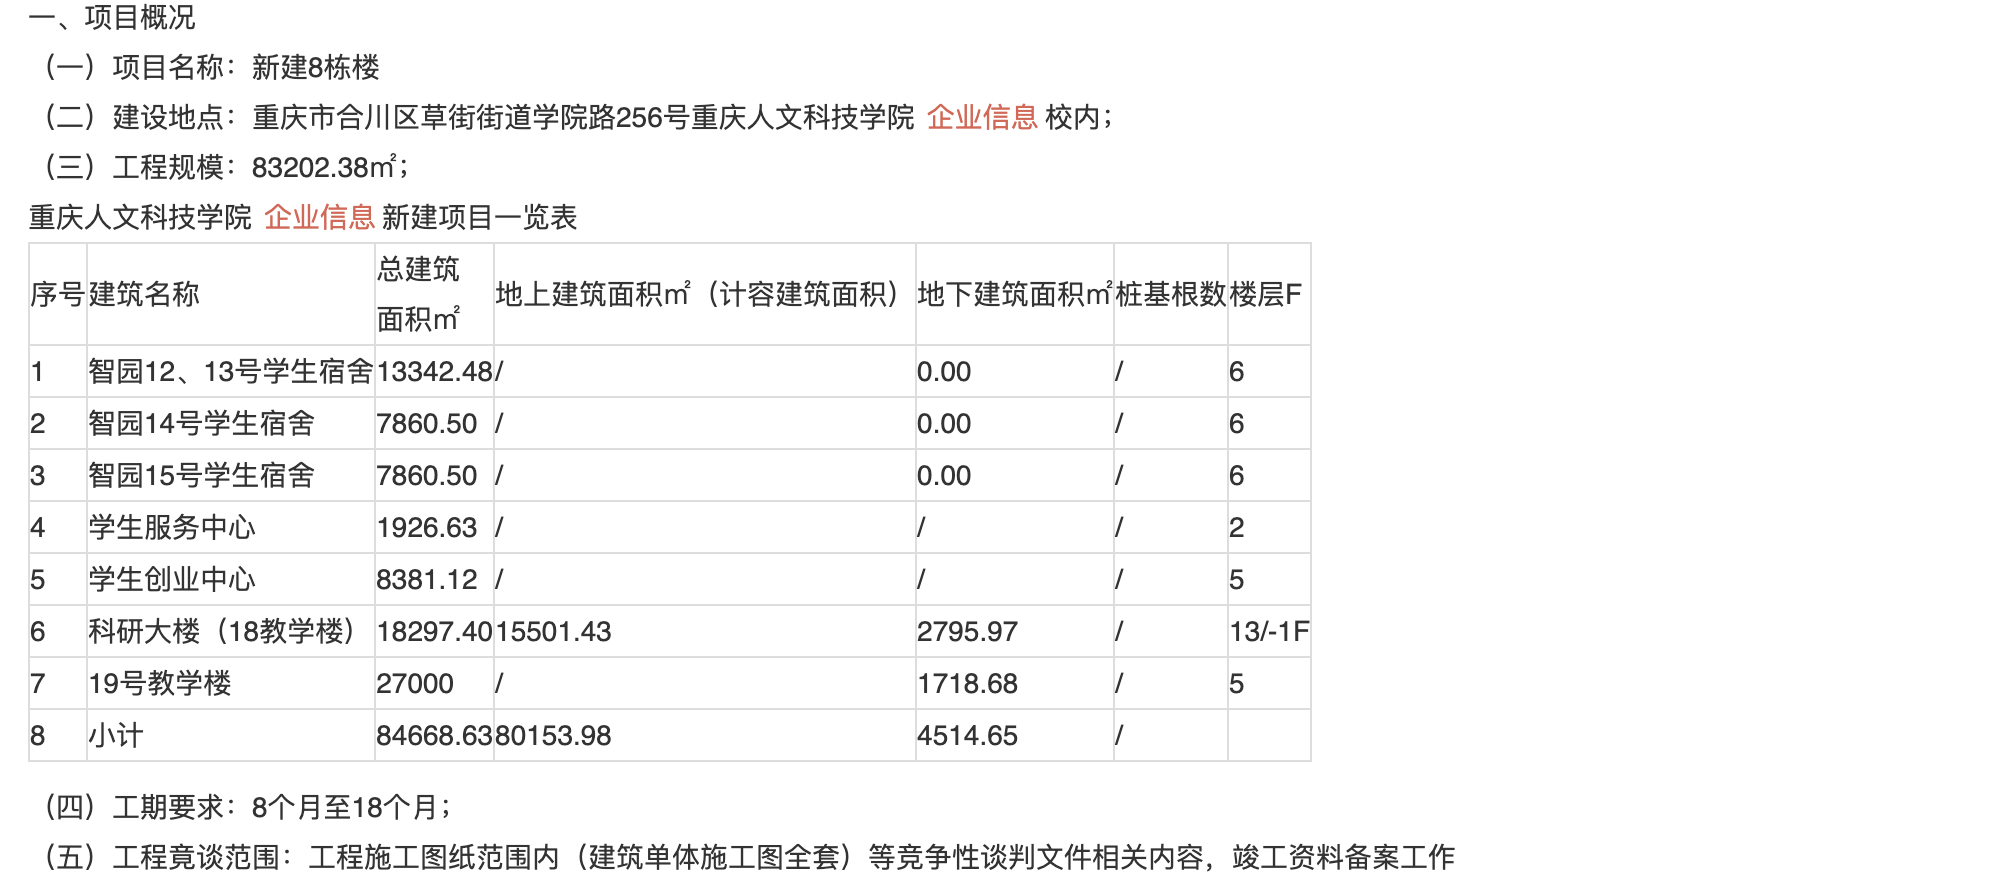This screenshot has height=886, width=1994.
Task: Click the 地下建筑面积㎡ column header
Action: [x=1014, y=294]
